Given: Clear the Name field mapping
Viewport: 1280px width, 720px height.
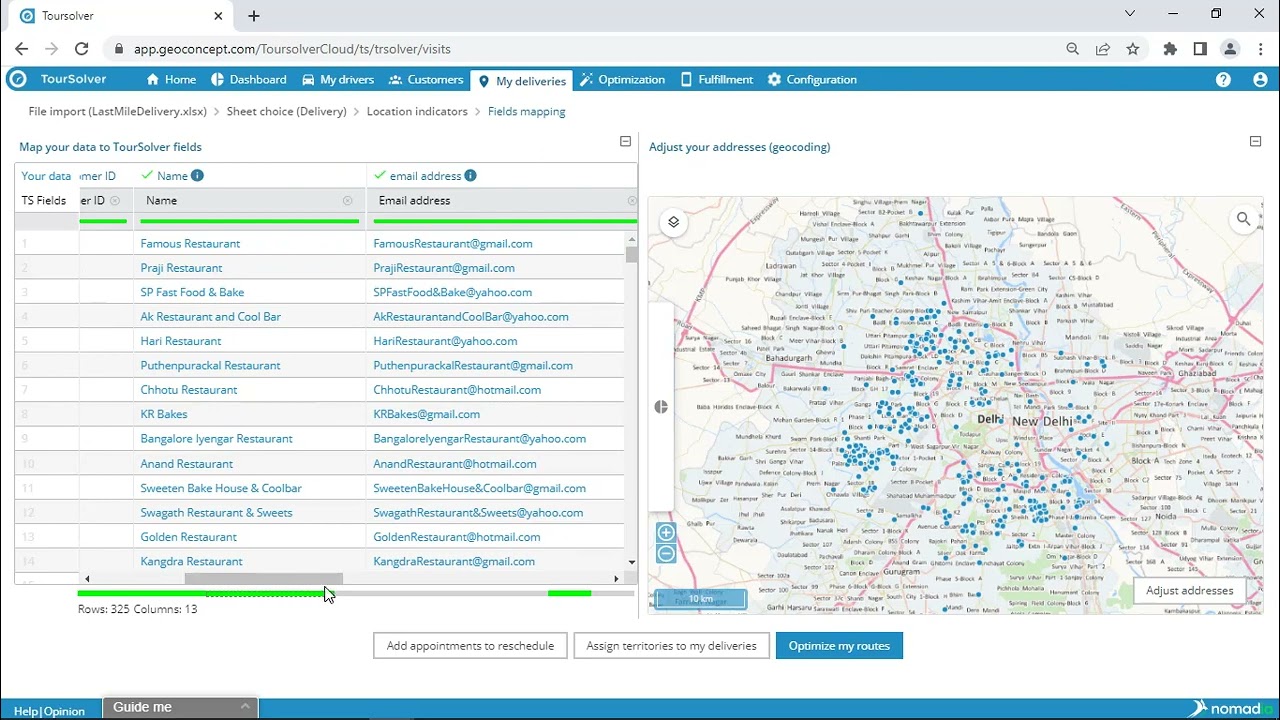Looking at the screenshot, I should (347, 201).
